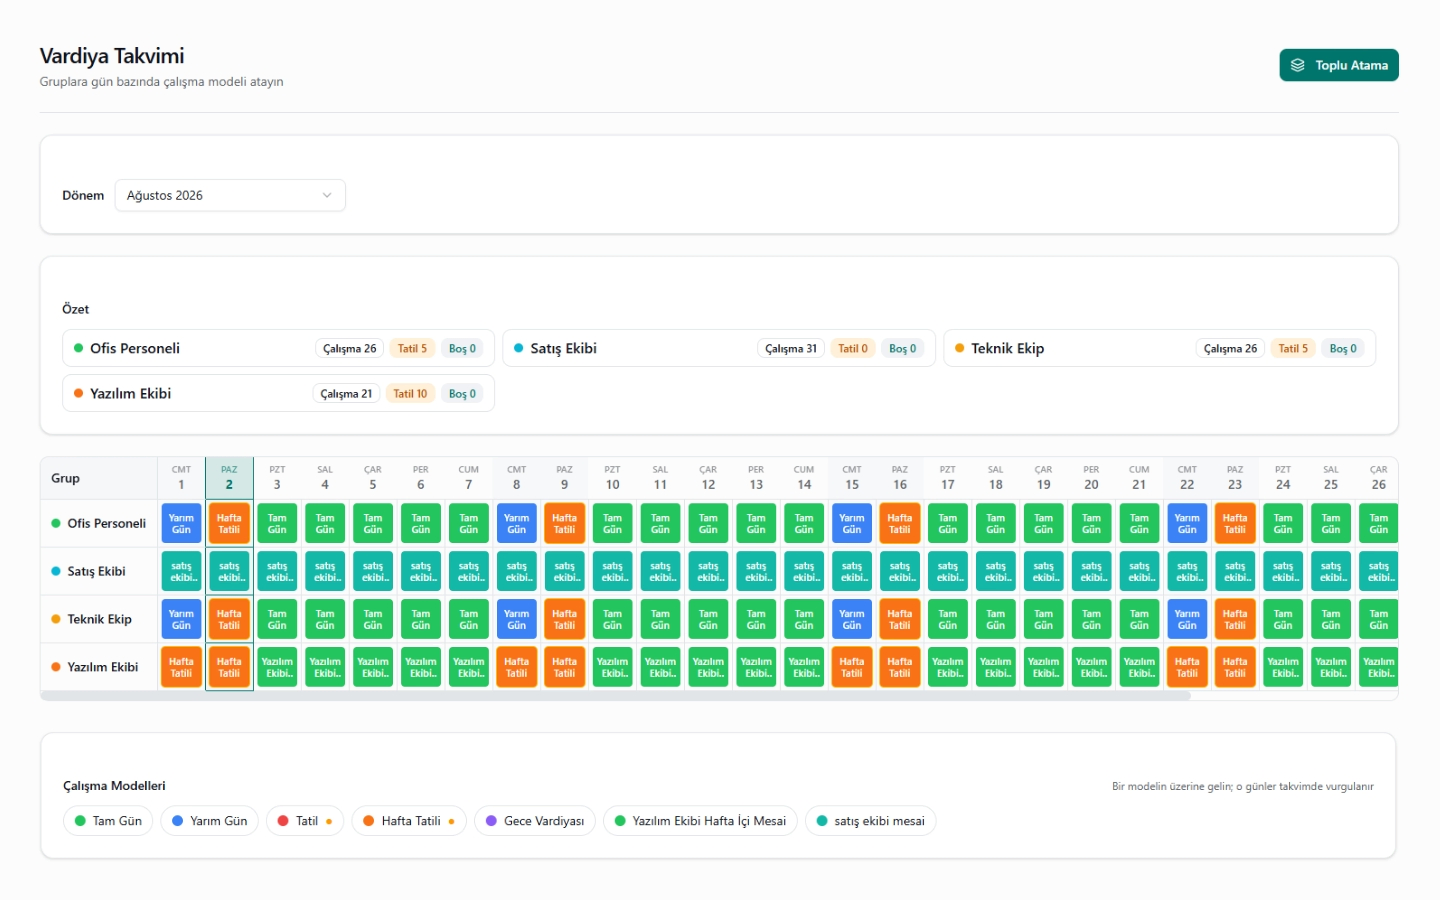Select the Hafta Tatili model chip
1440x900 pixels.
409,821
